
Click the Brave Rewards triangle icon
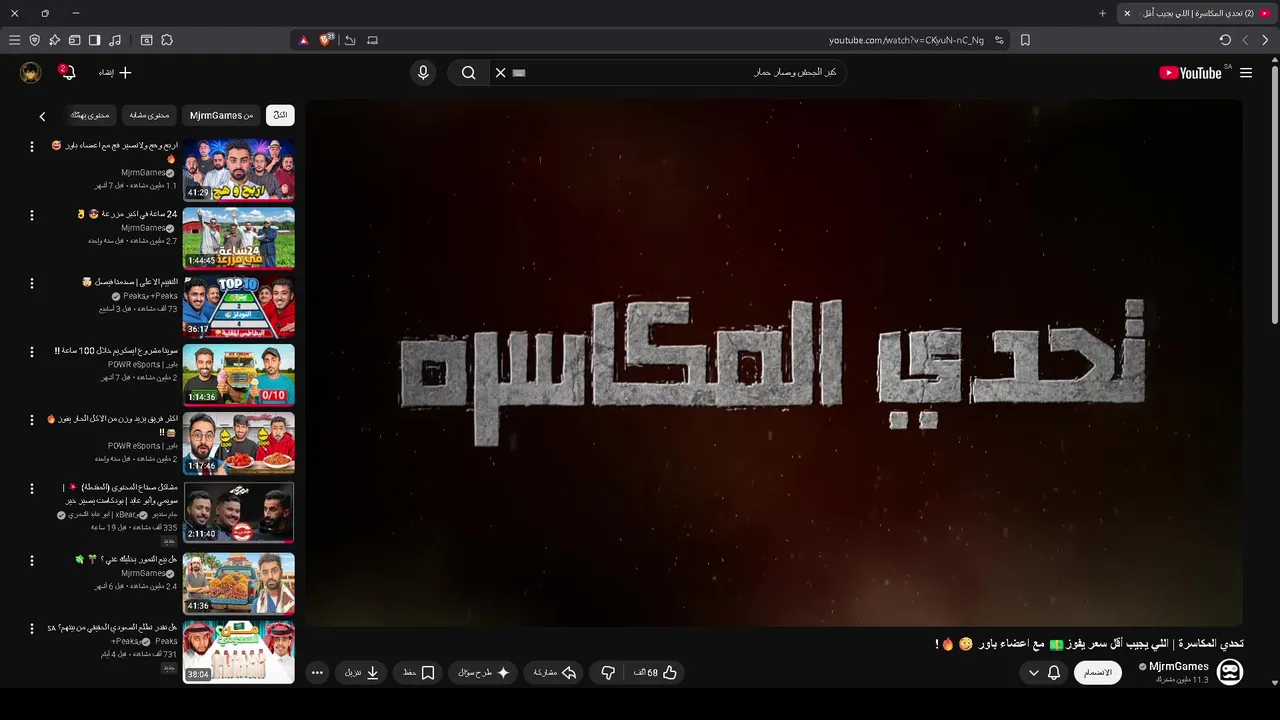(304, 40)
